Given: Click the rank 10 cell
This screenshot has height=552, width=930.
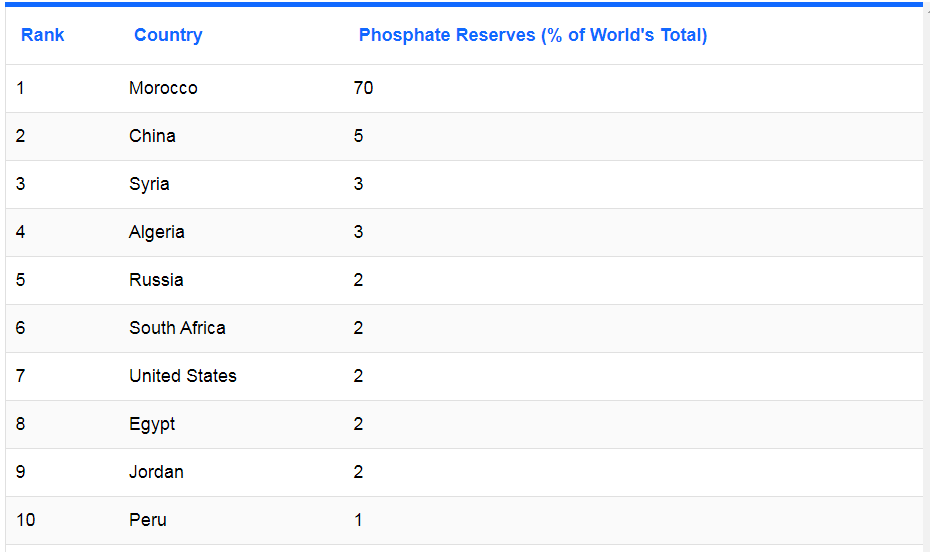Looking at the screenshot, I should (x=25, y=520).
